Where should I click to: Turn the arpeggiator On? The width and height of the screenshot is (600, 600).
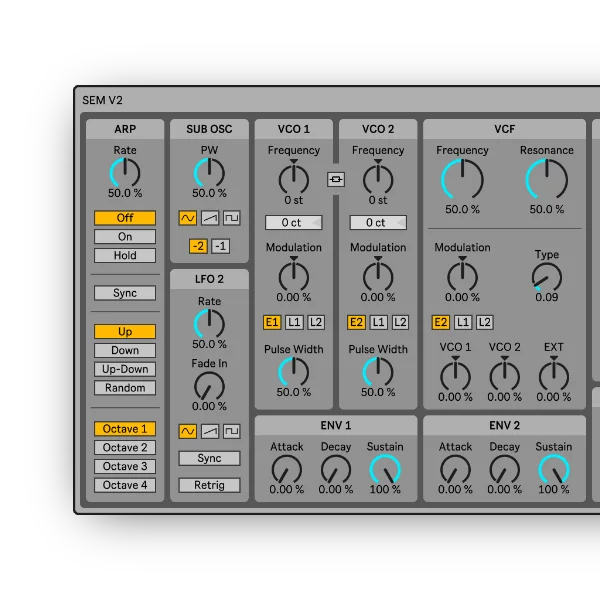[x=125, y=236]
